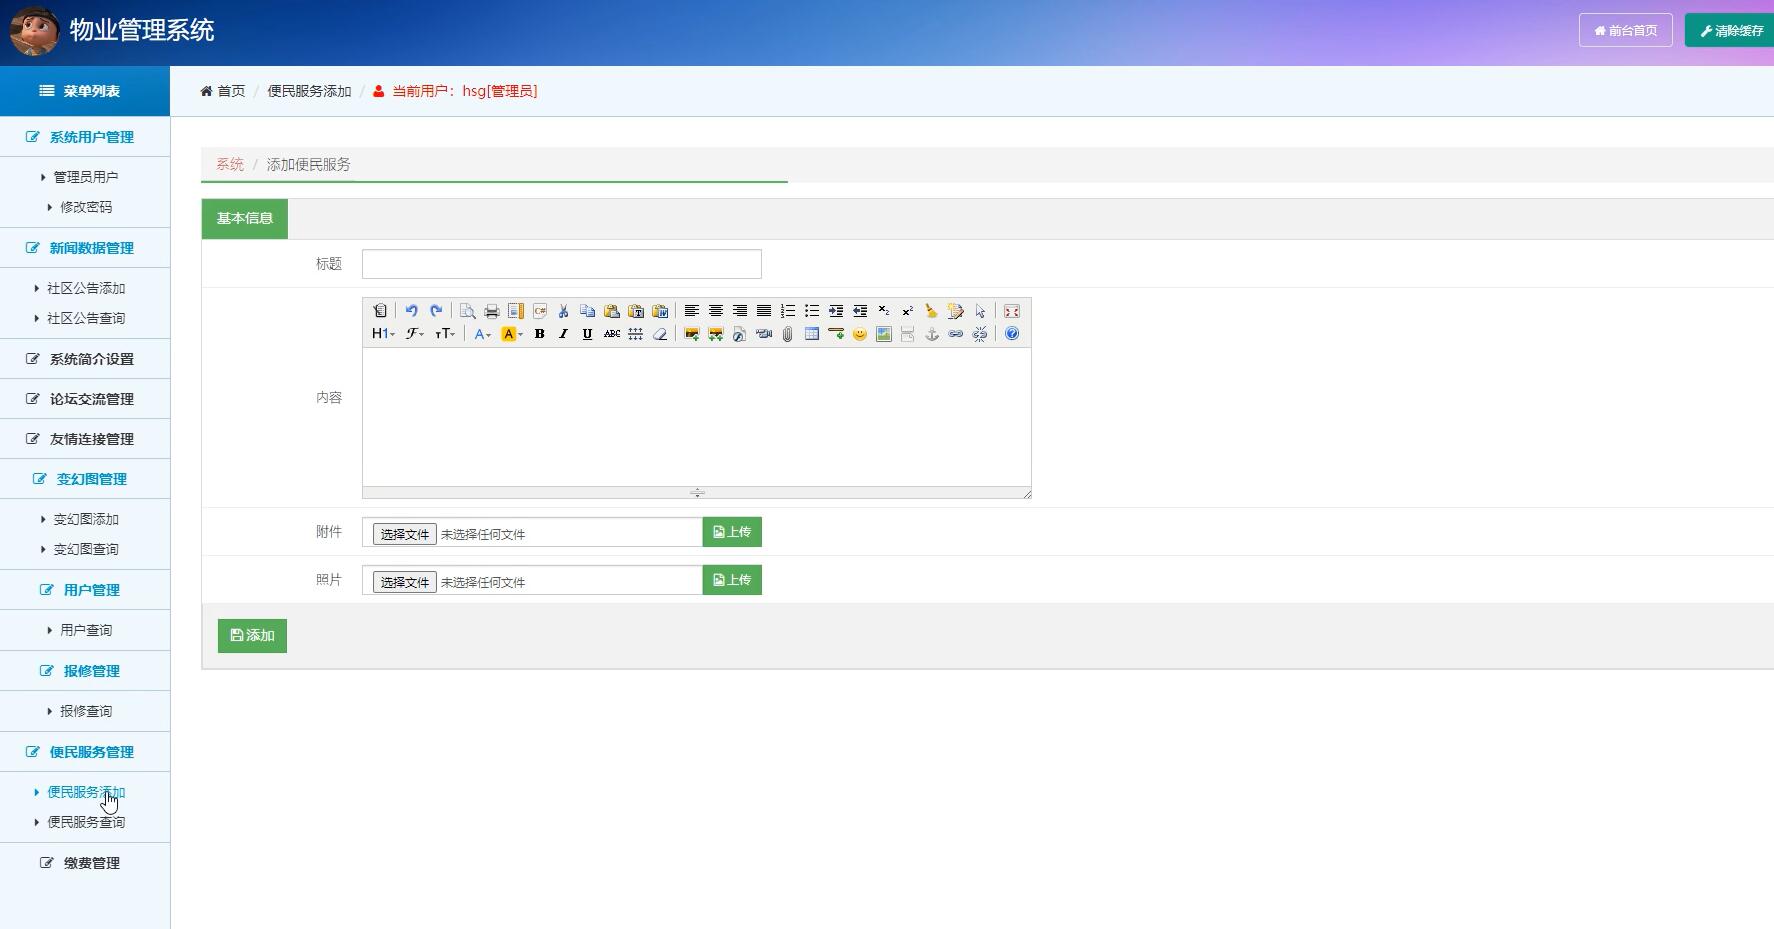1774x929 pixels.
Task: Click the green 添加 submit button
Action: pyautogui.click(x=252, y=636)
